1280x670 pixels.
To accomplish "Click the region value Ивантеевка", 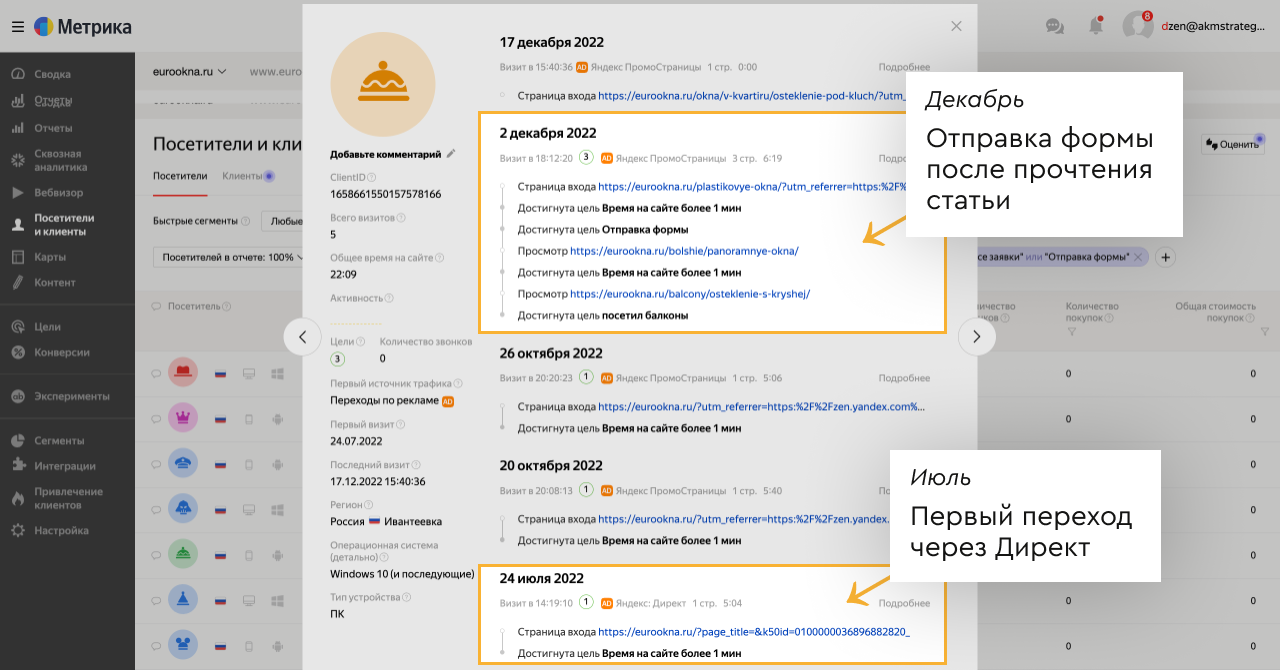I will (x=412, y=522).
